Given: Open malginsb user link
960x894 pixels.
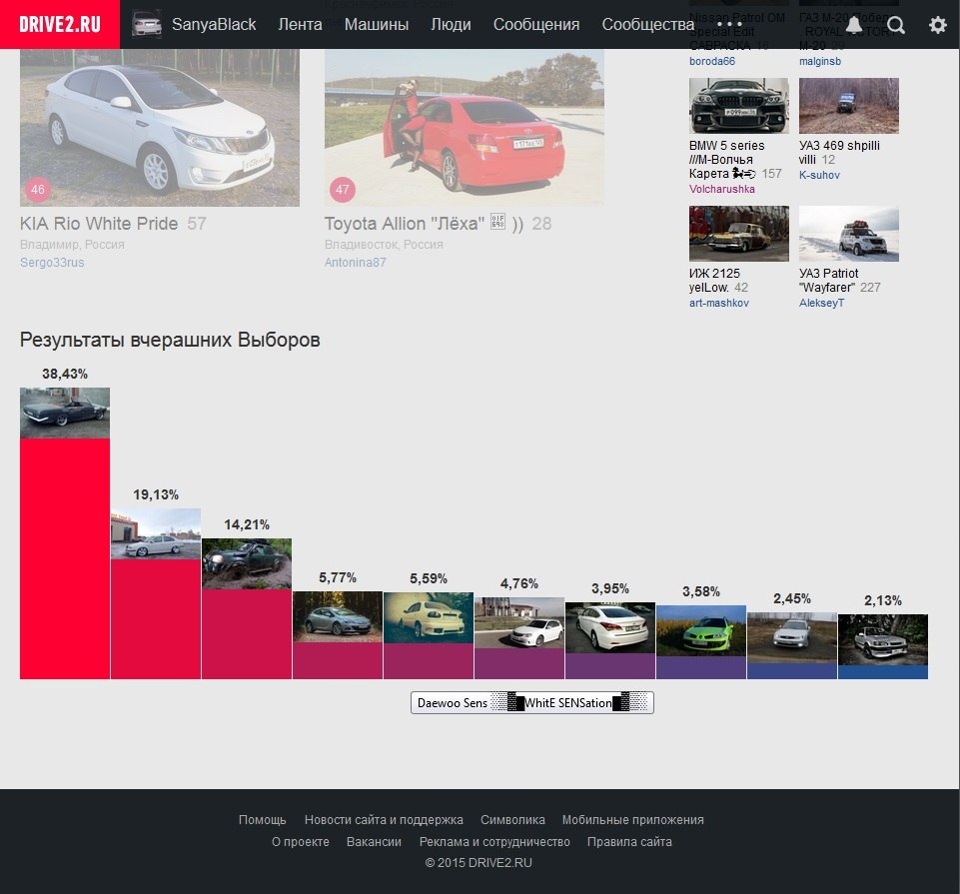Looking at the screenshot, I should (x=820, y=61).
